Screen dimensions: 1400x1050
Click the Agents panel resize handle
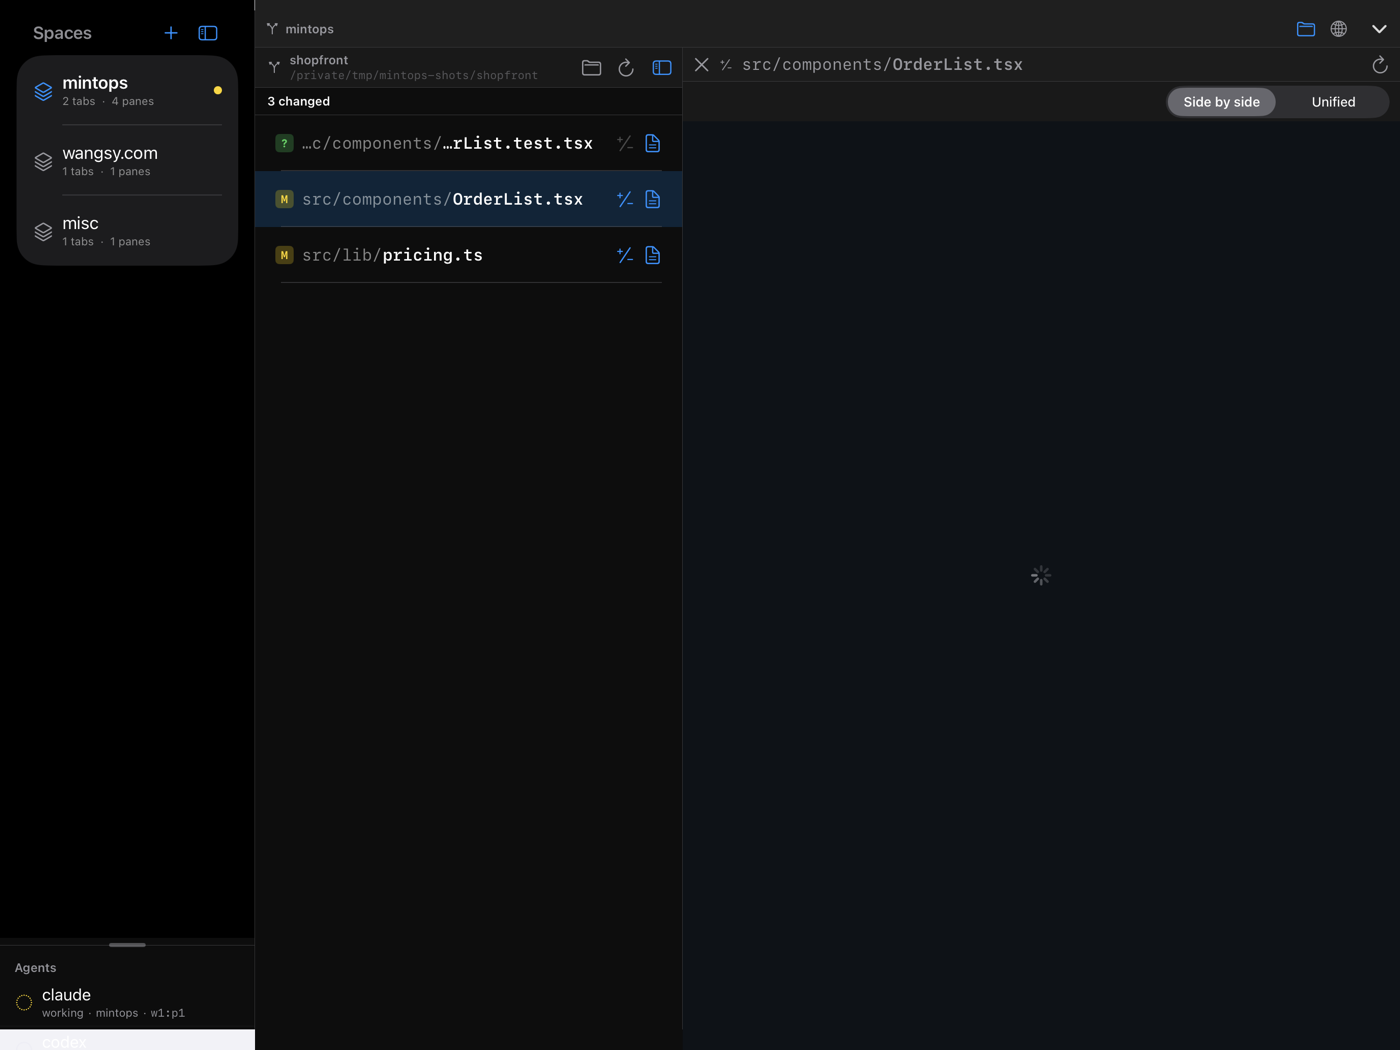pyautogui.click(x=127, y=944)
